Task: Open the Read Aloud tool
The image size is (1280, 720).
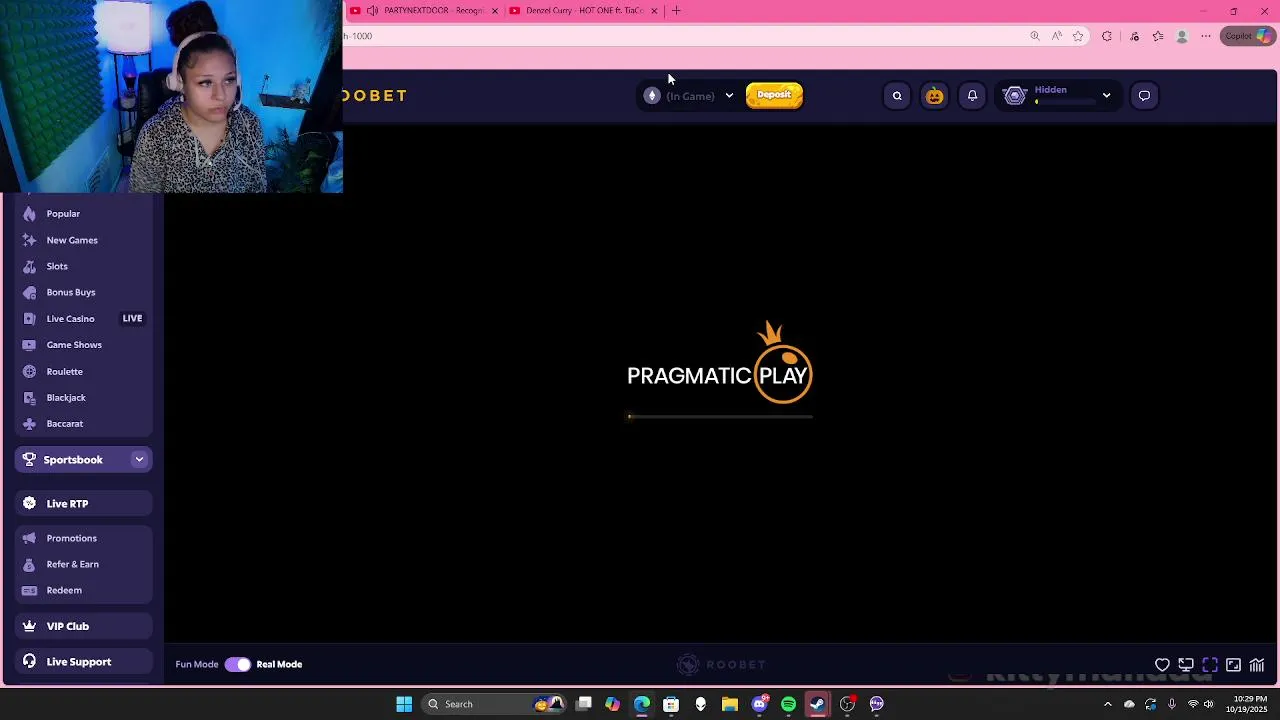Action: 1057,36
